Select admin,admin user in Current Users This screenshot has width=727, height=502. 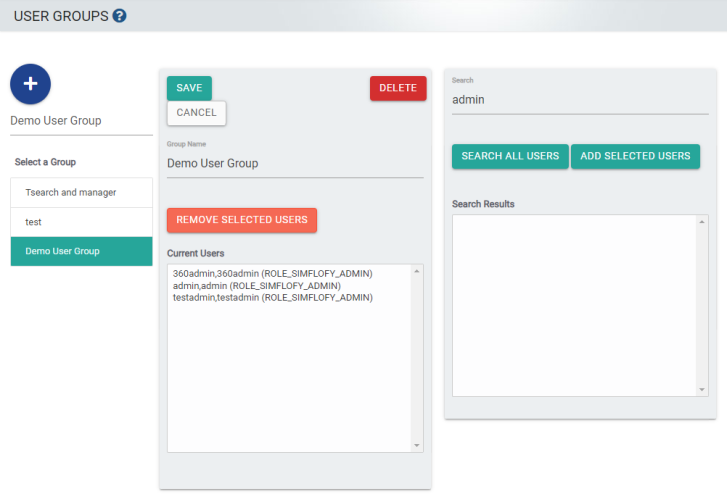pos(256,286)
